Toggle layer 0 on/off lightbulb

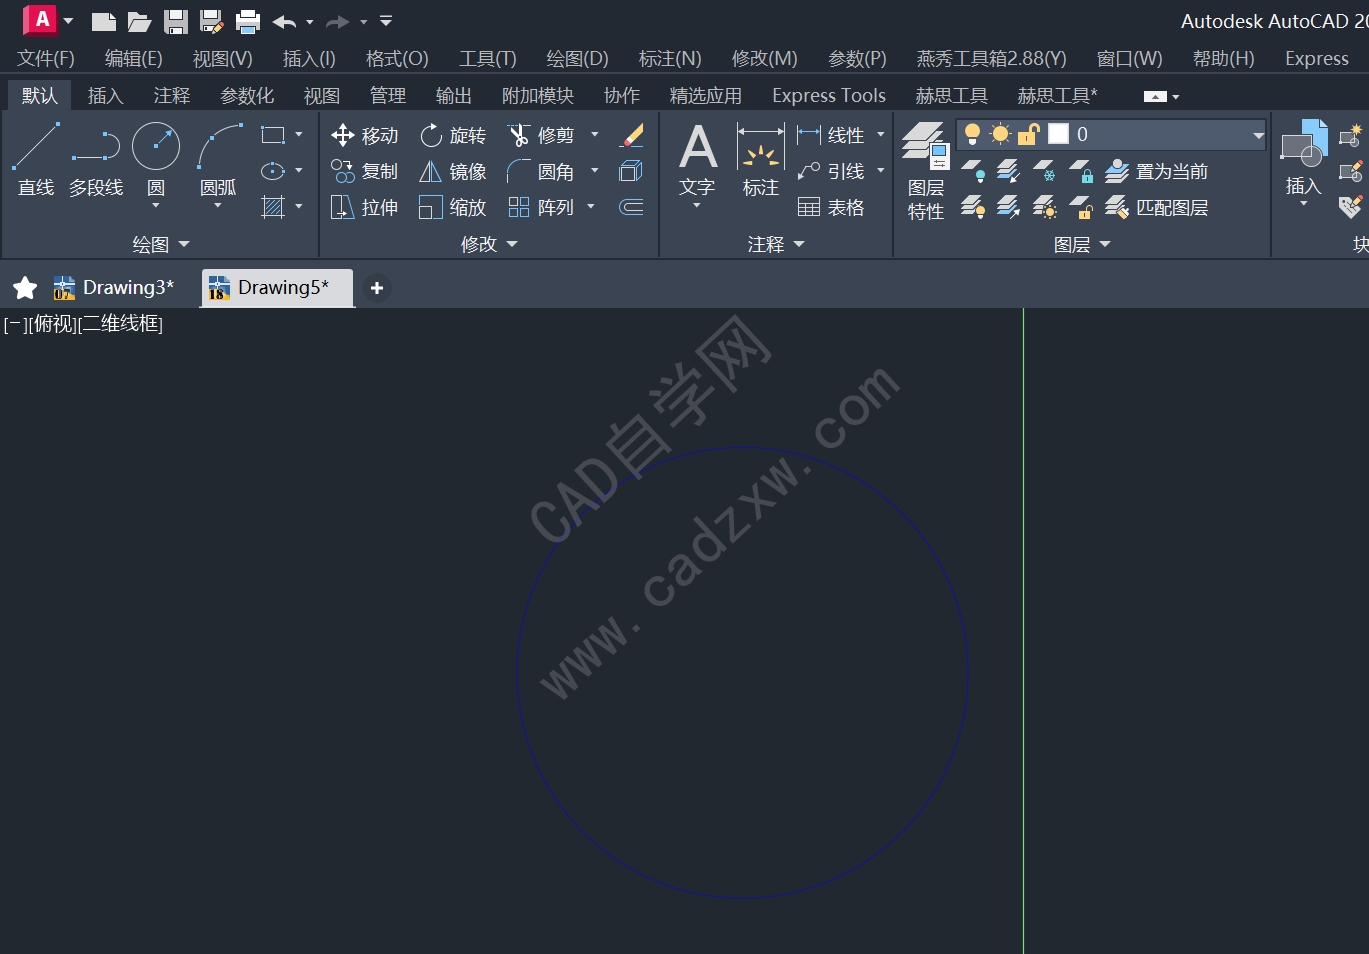[x=972, y=134]
